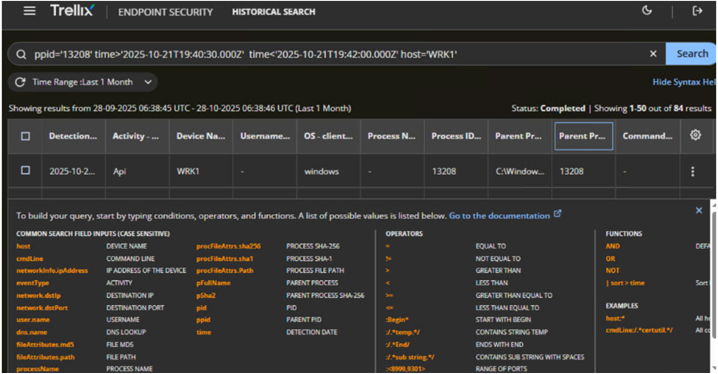Sort by OS - client column header
The width and height of the screenshot is (718, 374).
[x=328, y=136]
